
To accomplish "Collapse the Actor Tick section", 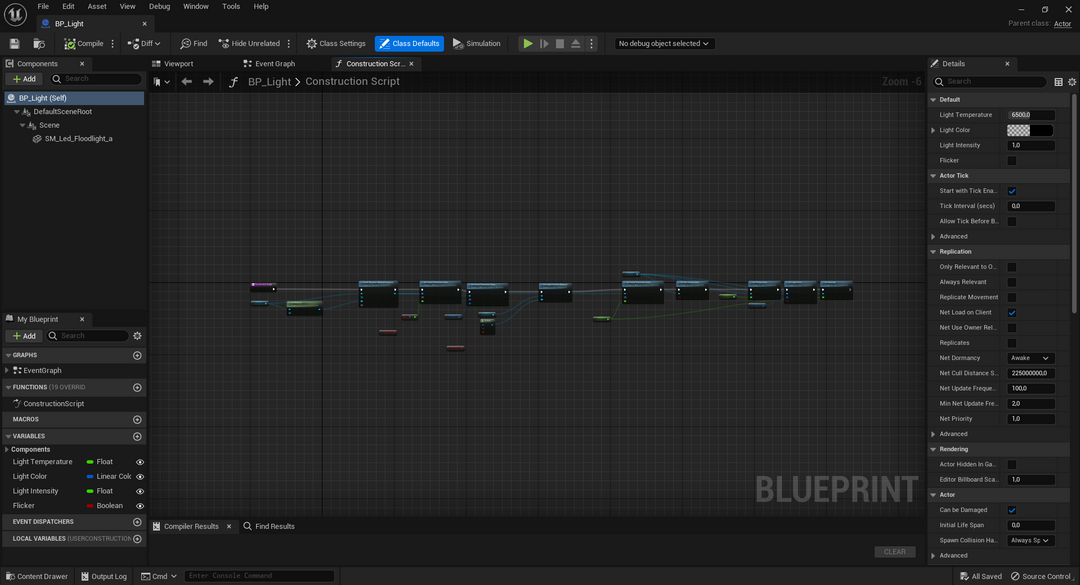I will tap(933, 175).
